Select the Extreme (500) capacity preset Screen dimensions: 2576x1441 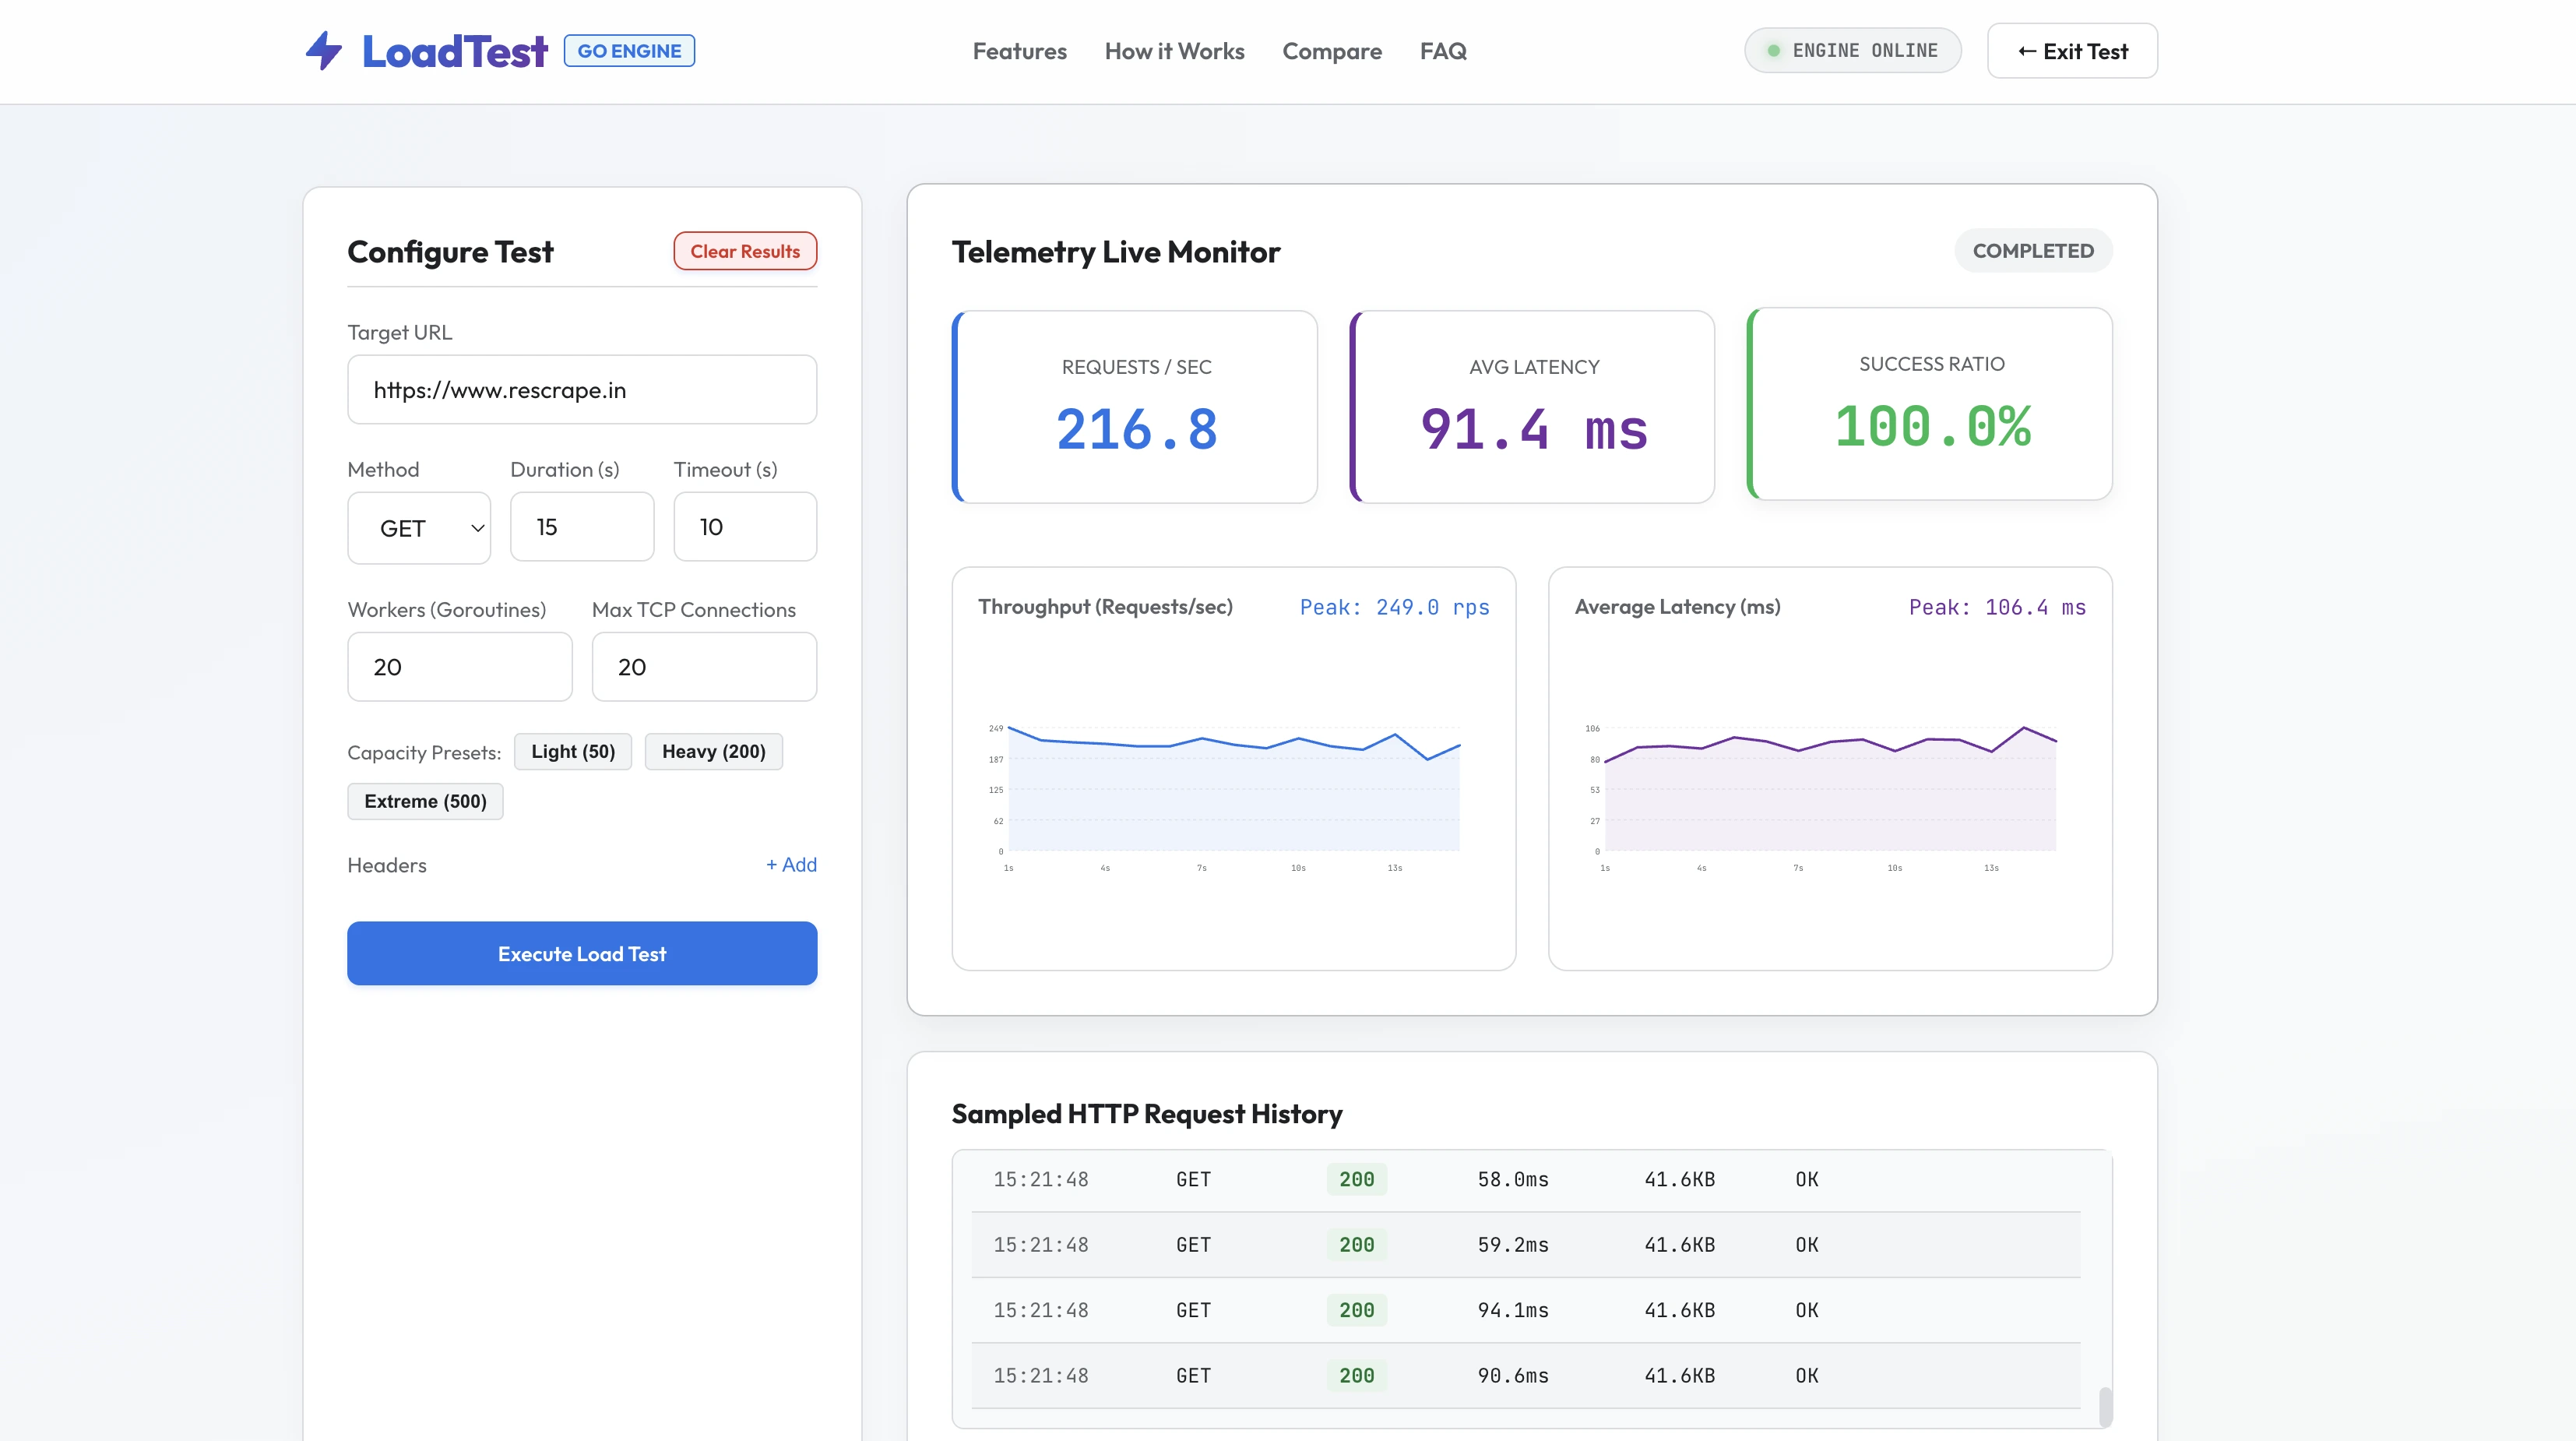(425, 801)
